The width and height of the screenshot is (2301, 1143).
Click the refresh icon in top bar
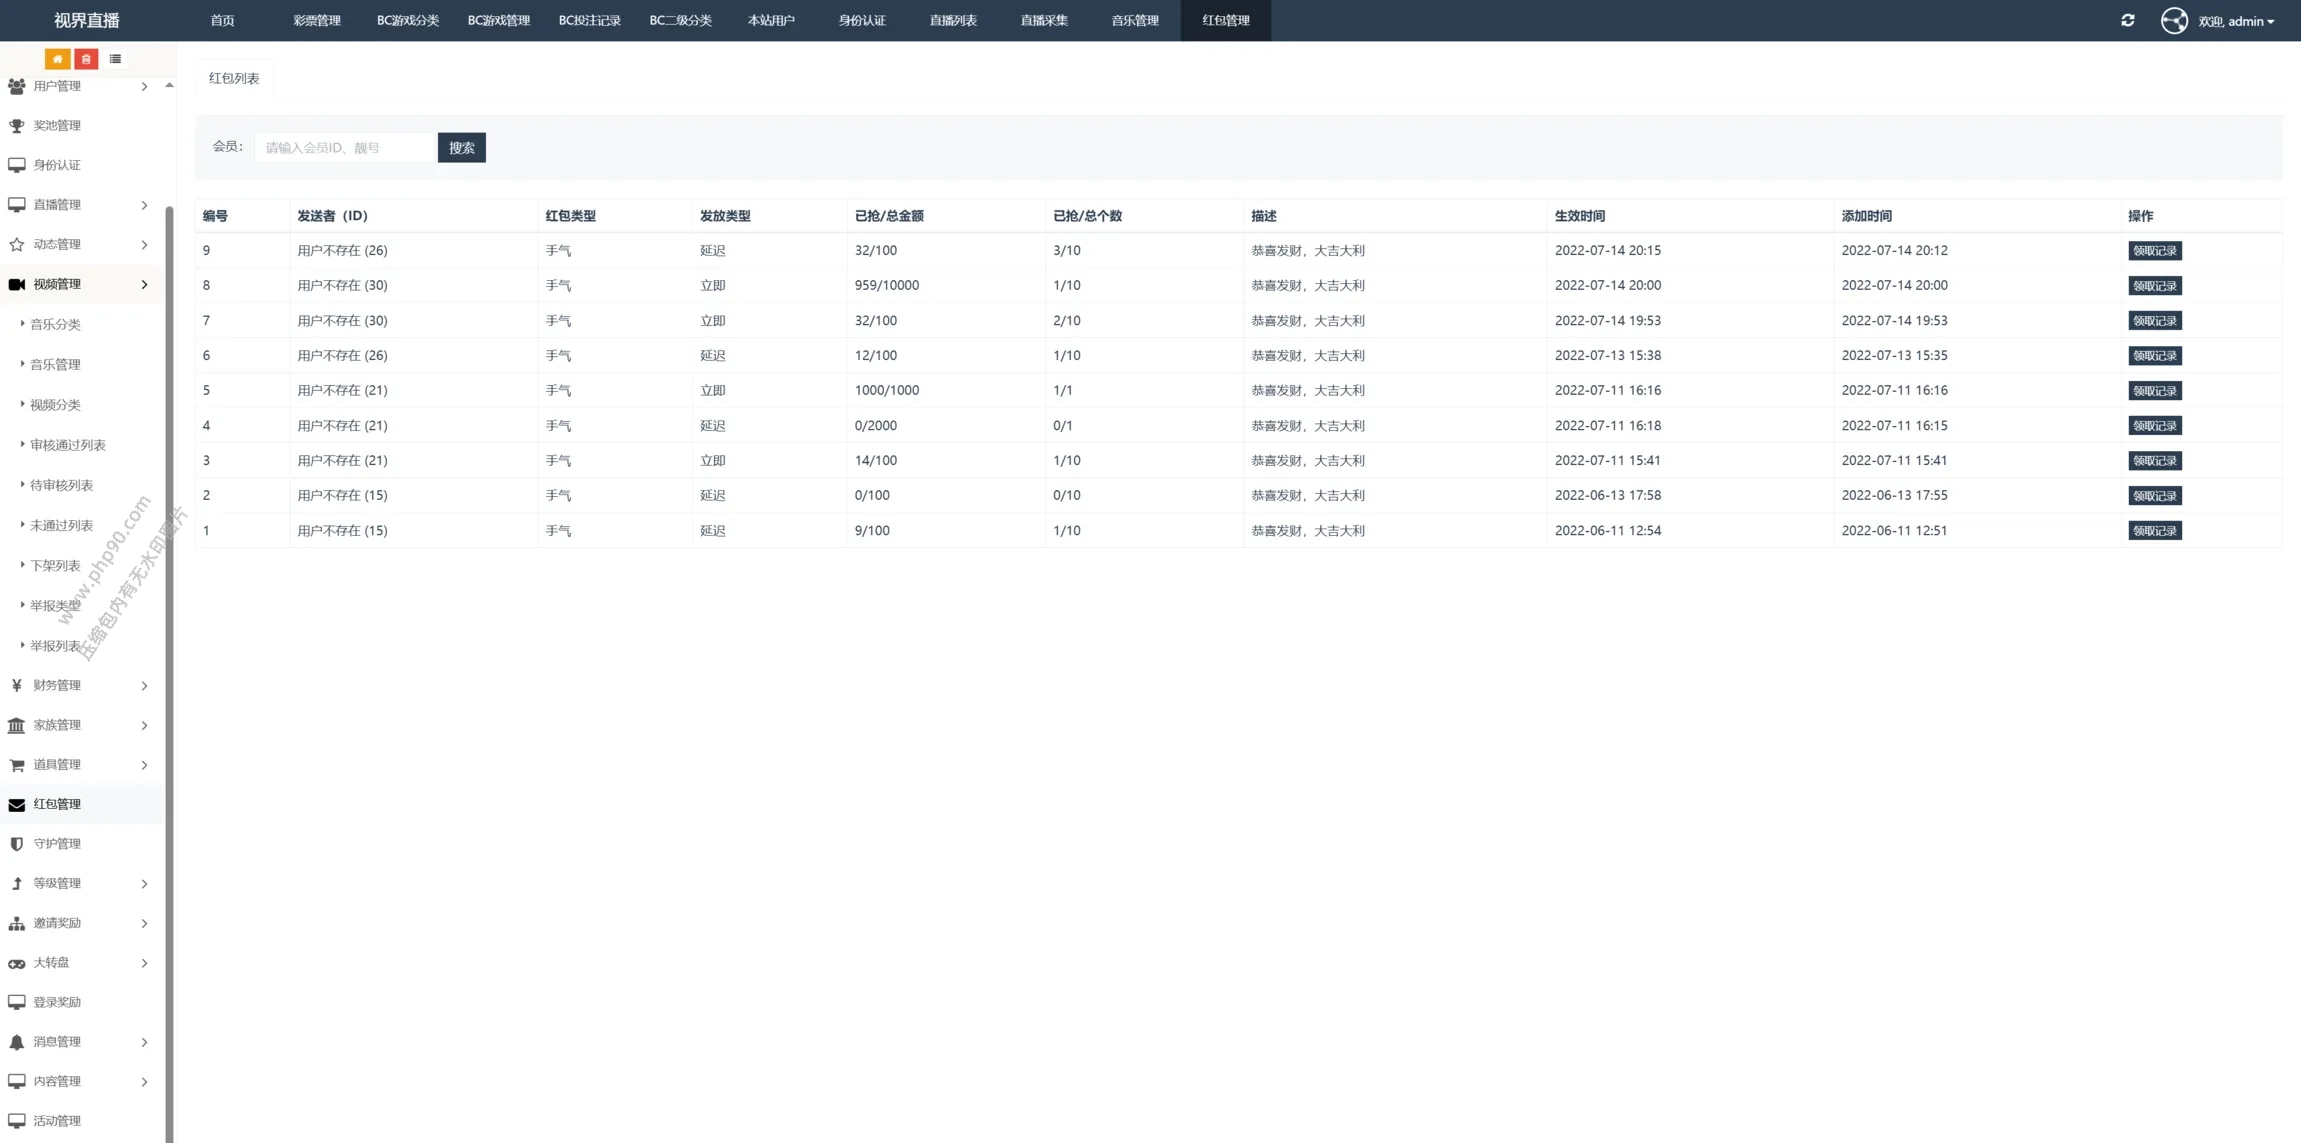coord(2128,20)
